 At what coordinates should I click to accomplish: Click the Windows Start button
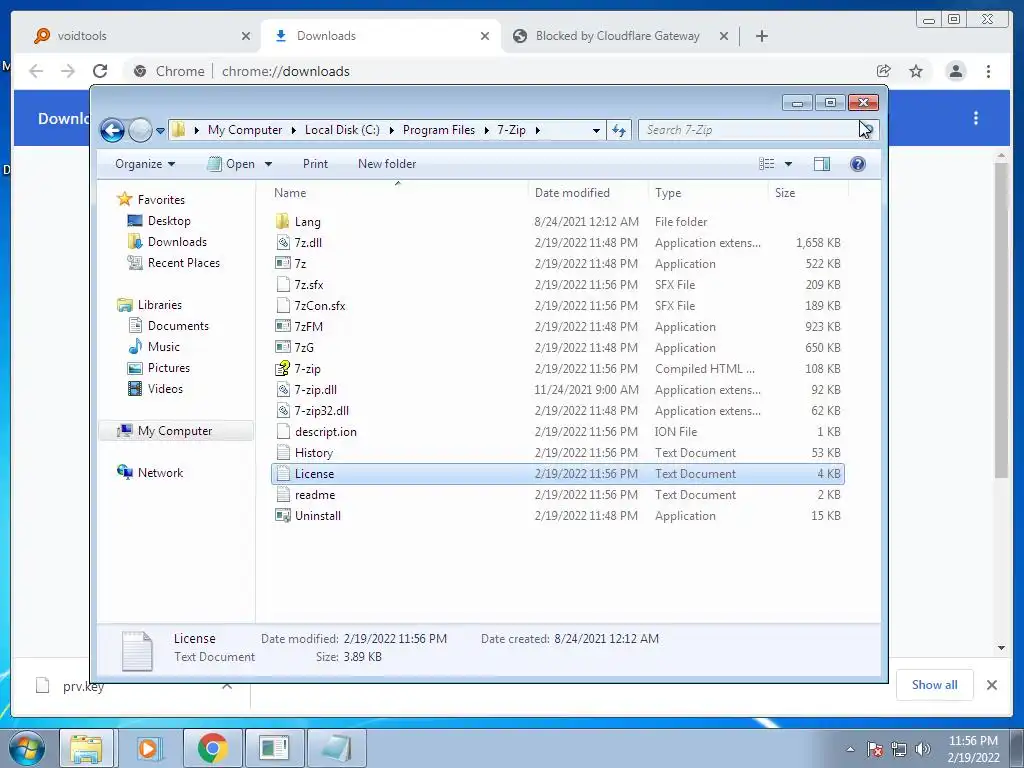(x=27, y=748)
